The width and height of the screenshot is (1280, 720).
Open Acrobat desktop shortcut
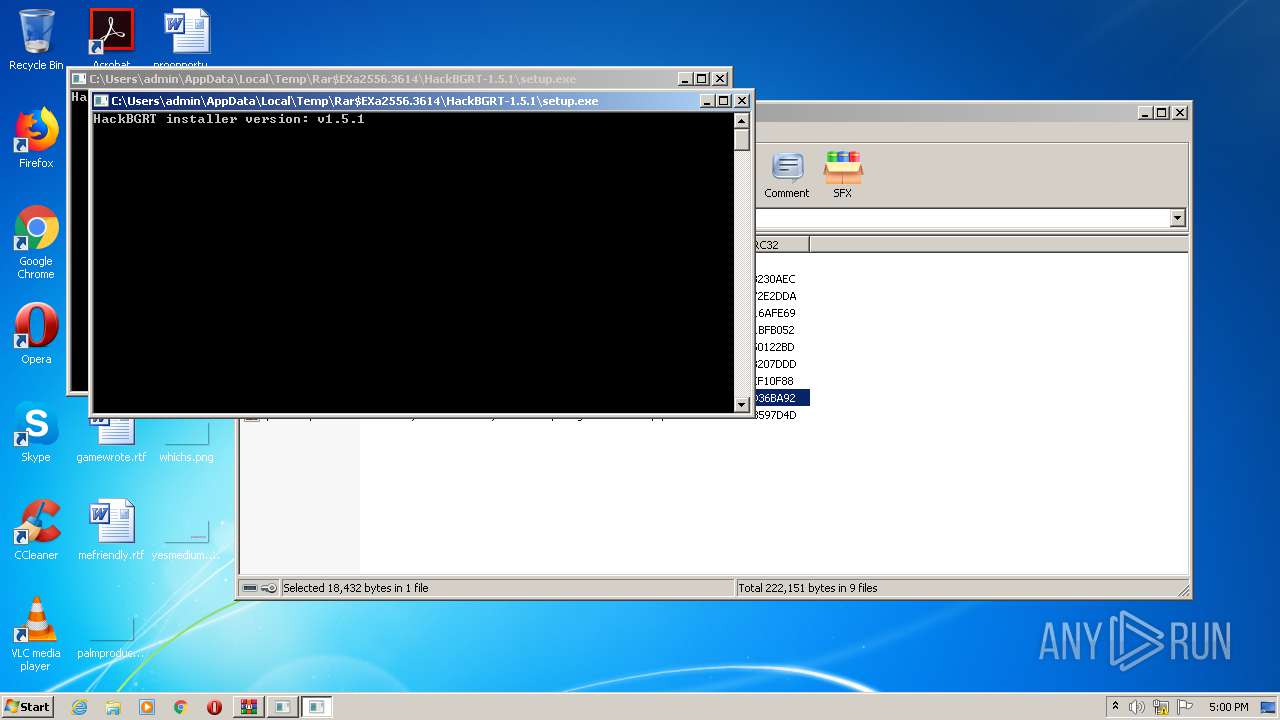[x=111, y=38]
